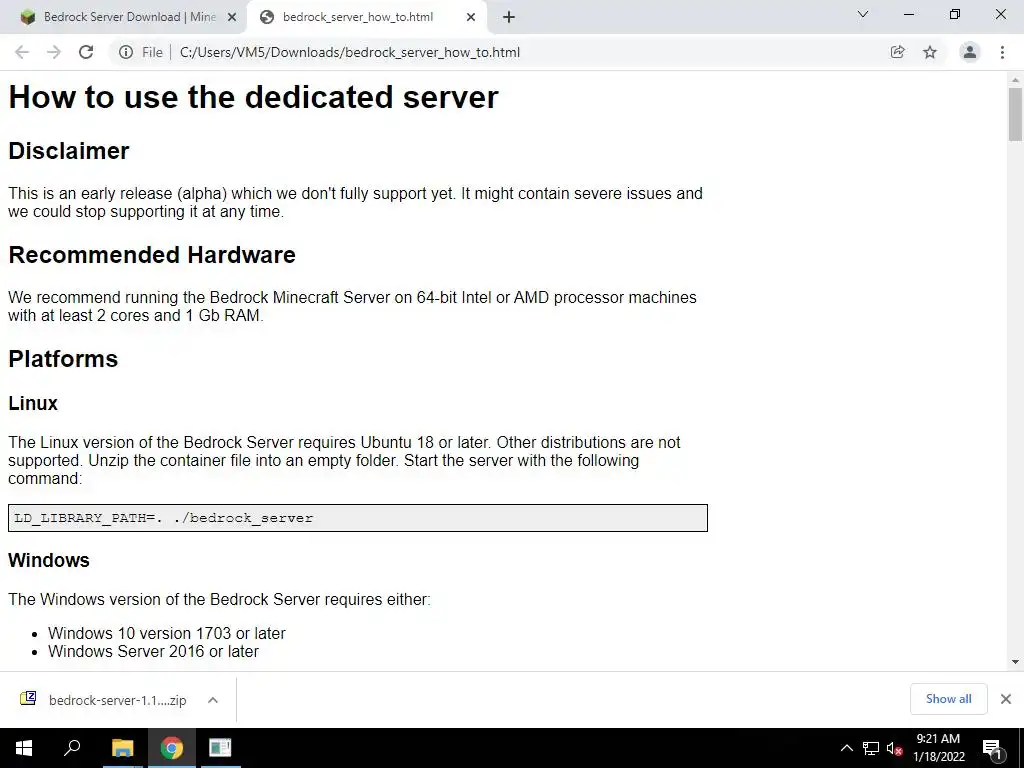
Task: Click 'How to use the dedicated server' title
Action: click(253, 97)
